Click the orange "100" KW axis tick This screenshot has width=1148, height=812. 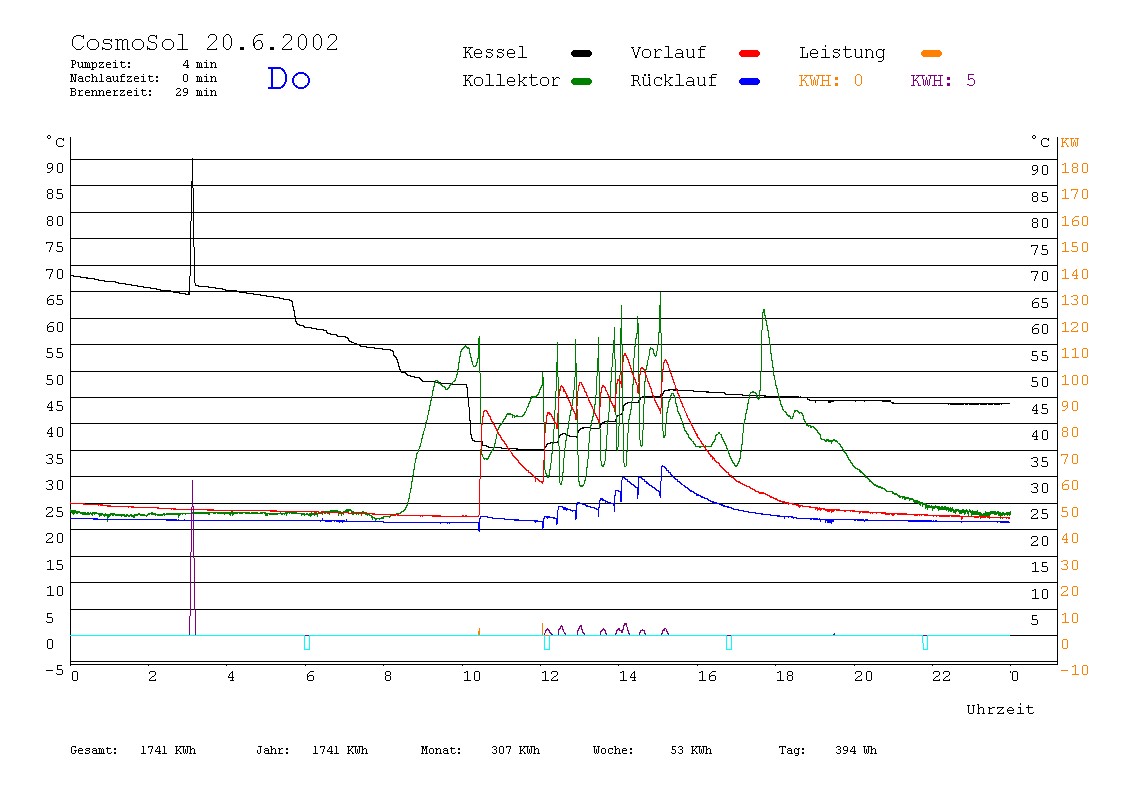point(1075,380)
